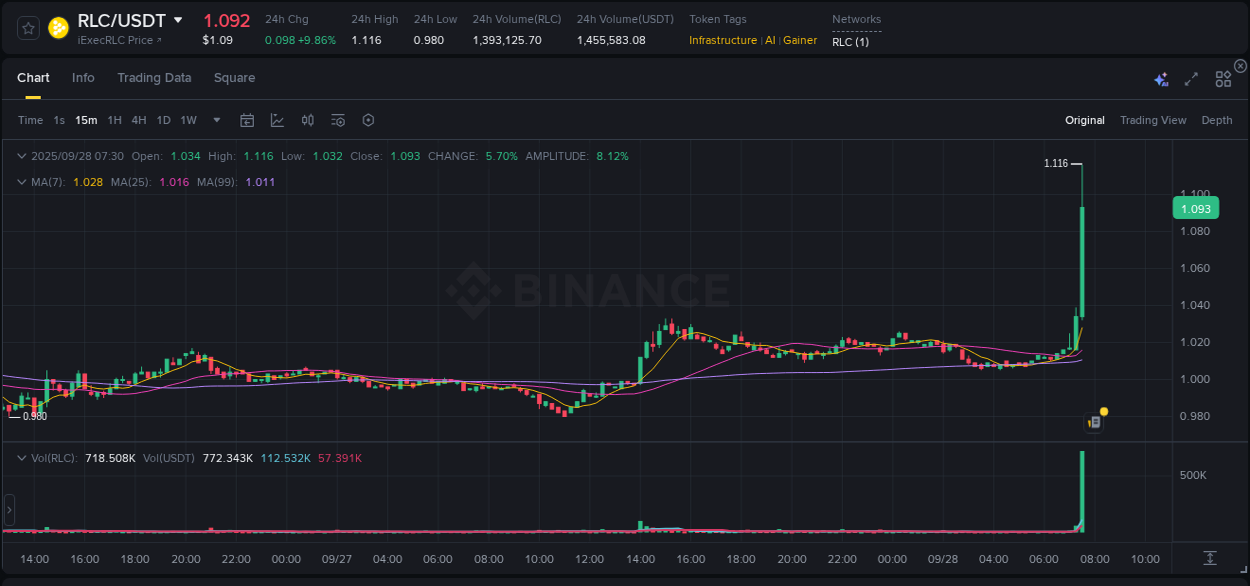Switch to the Trading Data tab
Image resolution: width=1250 pixels, height=586 pixels.
click(154, 77)
